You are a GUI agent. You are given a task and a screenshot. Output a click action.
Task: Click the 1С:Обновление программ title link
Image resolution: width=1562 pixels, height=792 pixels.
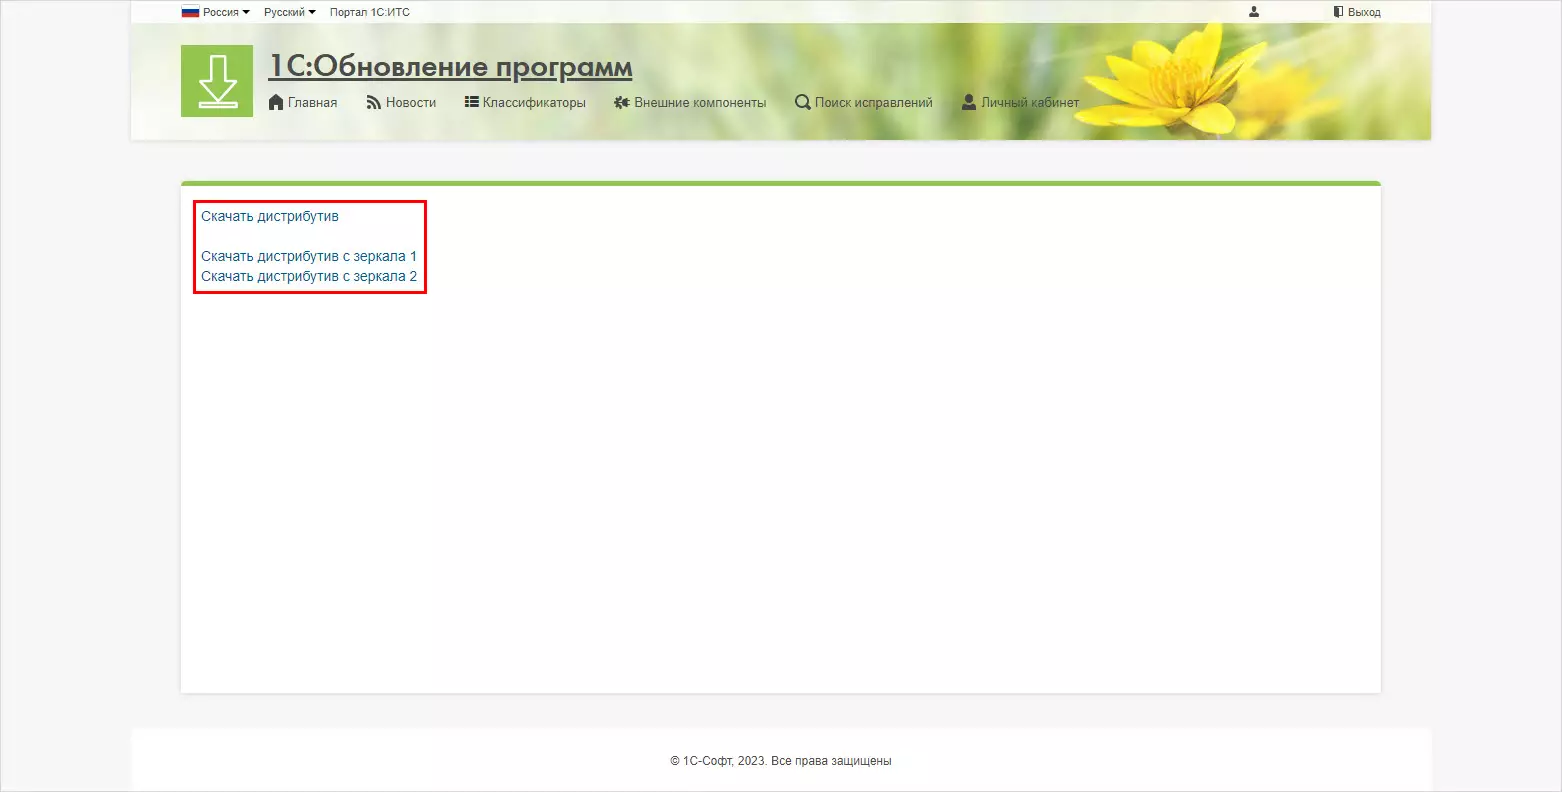click(x=450, y=67)
